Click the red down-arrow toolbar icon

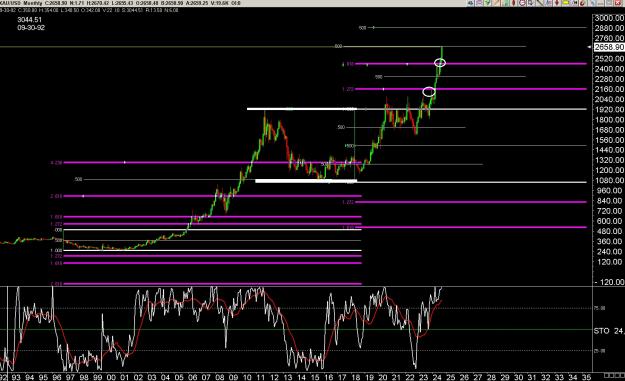coord(557,3)
